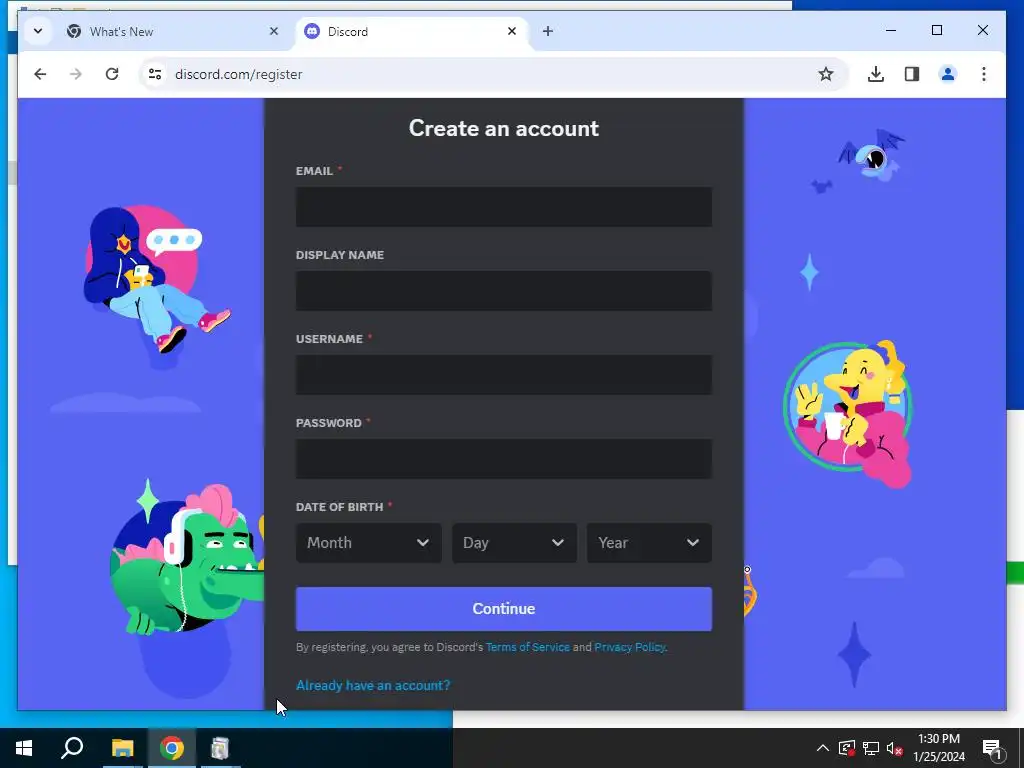1024x768 pixels.
Task: Open the Chrome downloads icon
Action: point(876,74)
